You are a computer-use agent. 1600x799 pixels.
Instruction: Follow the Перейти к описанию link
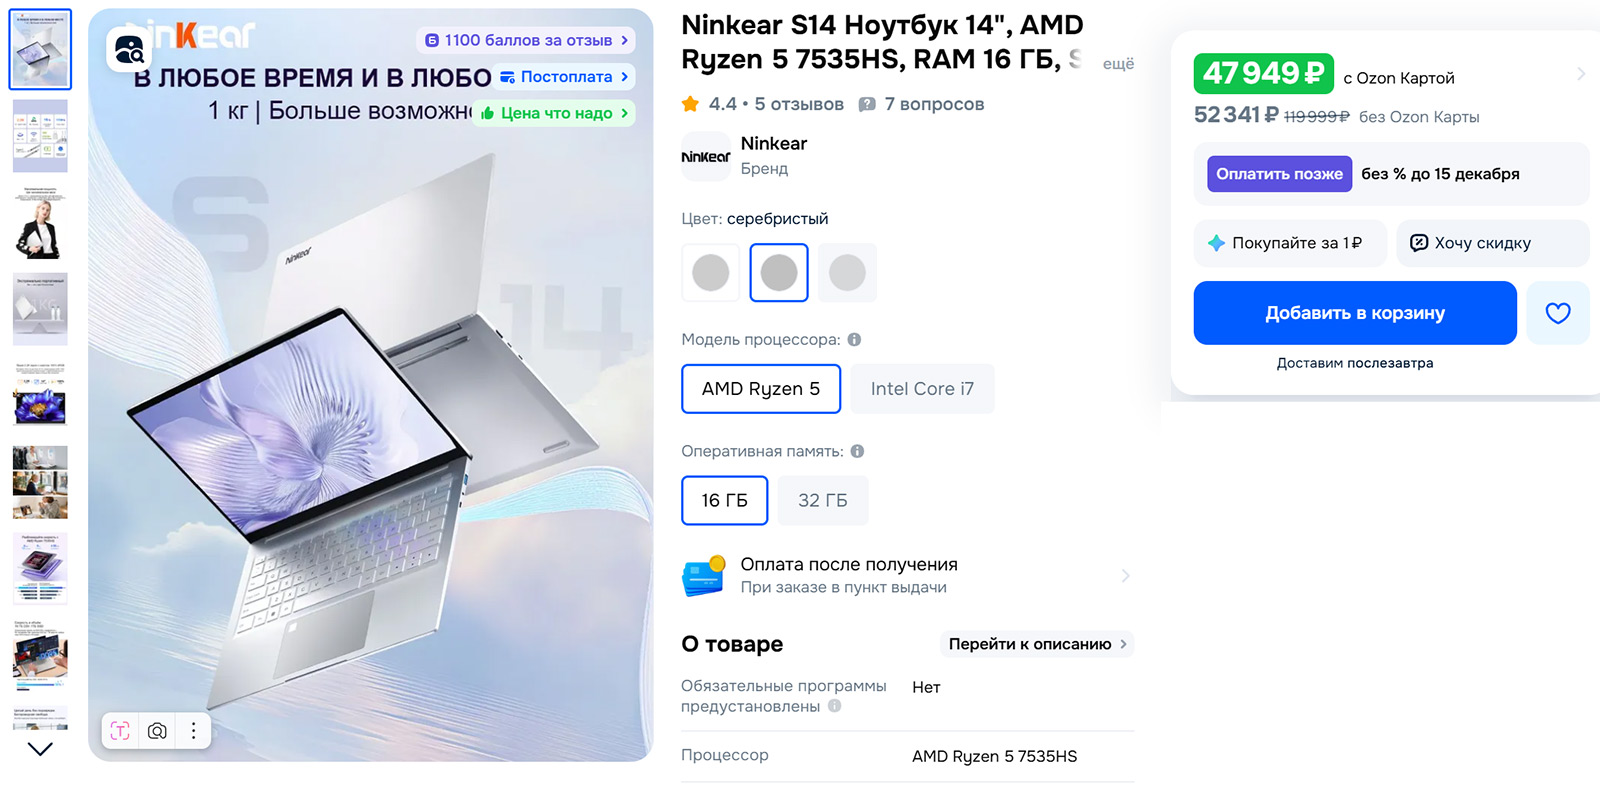(1037, 644)
